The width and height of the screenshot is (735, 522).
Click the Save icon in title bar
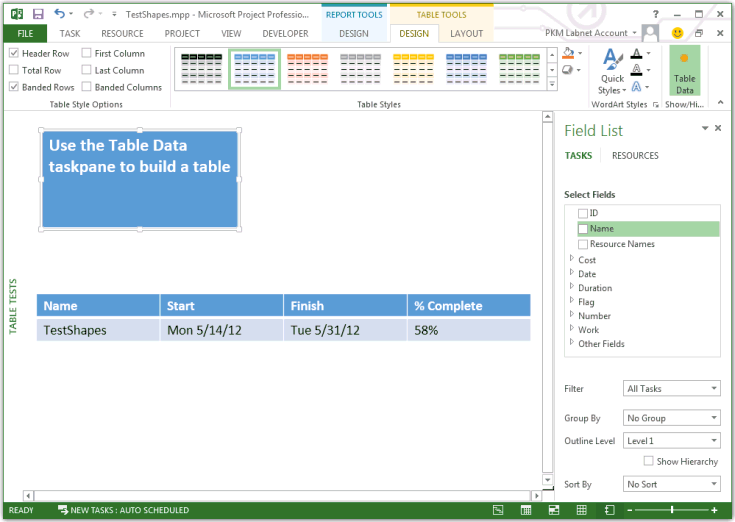point(38,14)
